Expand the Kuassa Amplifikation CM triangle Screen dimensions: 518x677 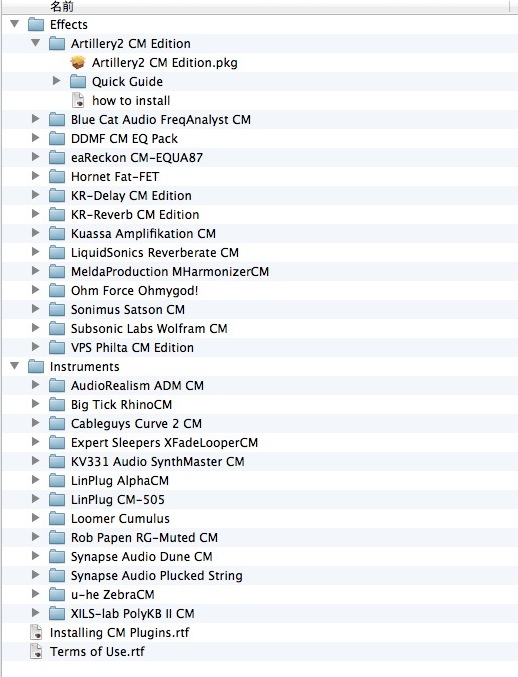click(35, 233)
